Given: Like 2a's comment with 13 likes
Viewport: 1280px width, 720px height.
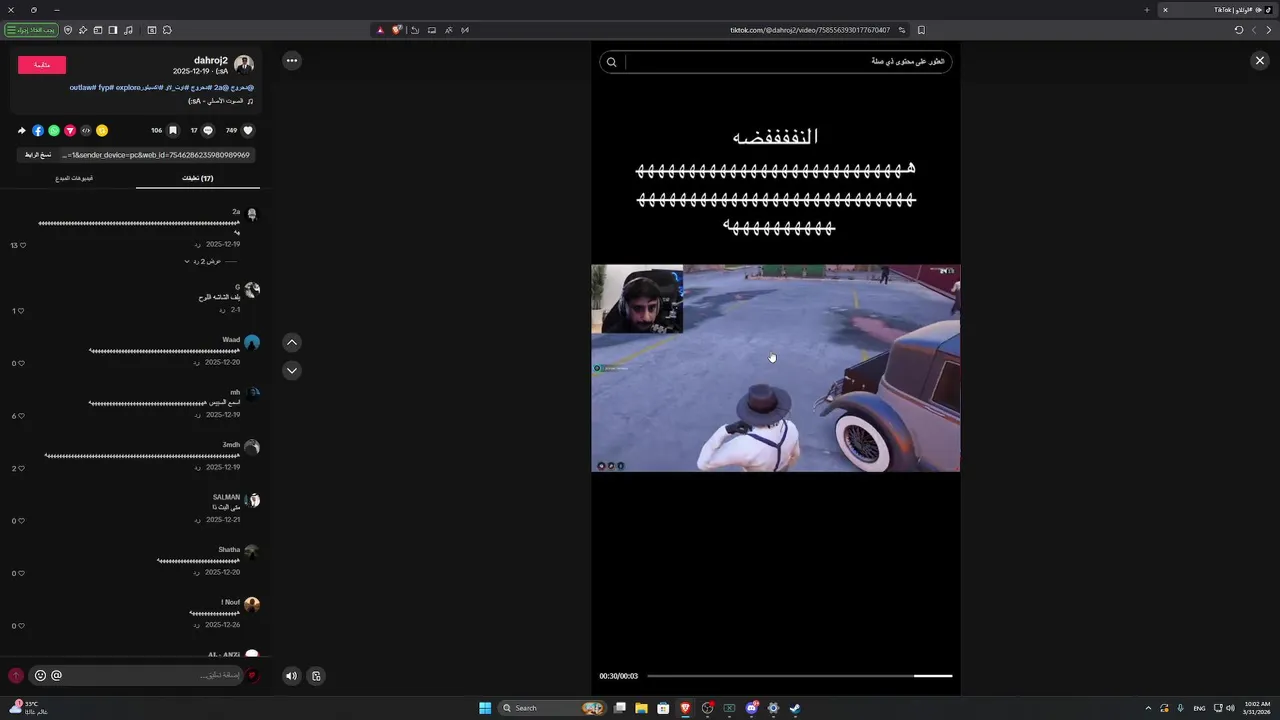Looking at the screenshot, I should click(22, 245).
